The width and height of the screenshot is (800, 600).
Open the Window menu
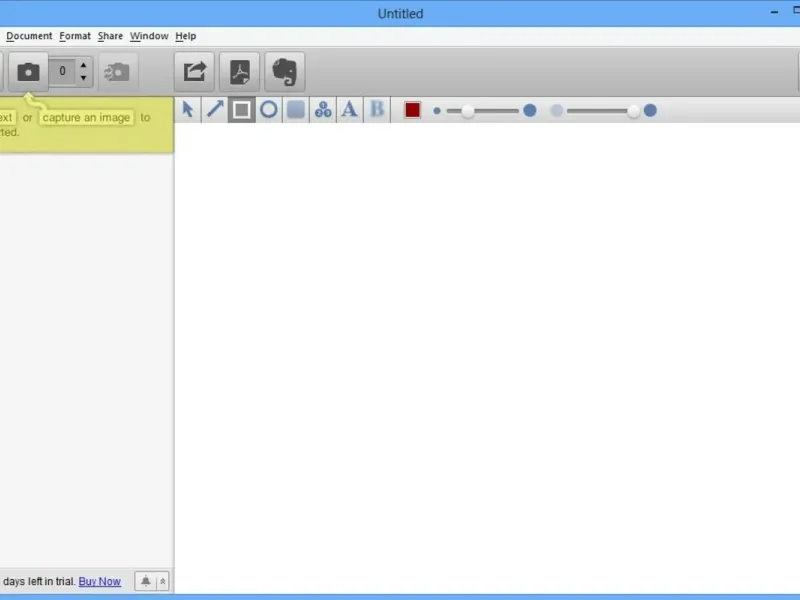pos(149,36)
